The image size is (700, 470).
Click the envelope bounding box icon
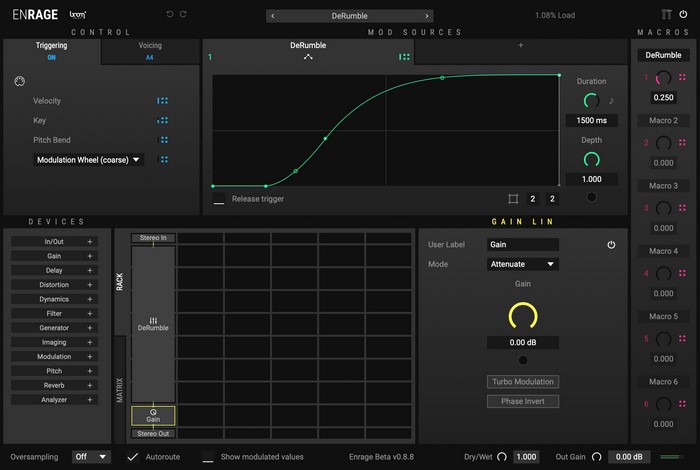point(513,199)
